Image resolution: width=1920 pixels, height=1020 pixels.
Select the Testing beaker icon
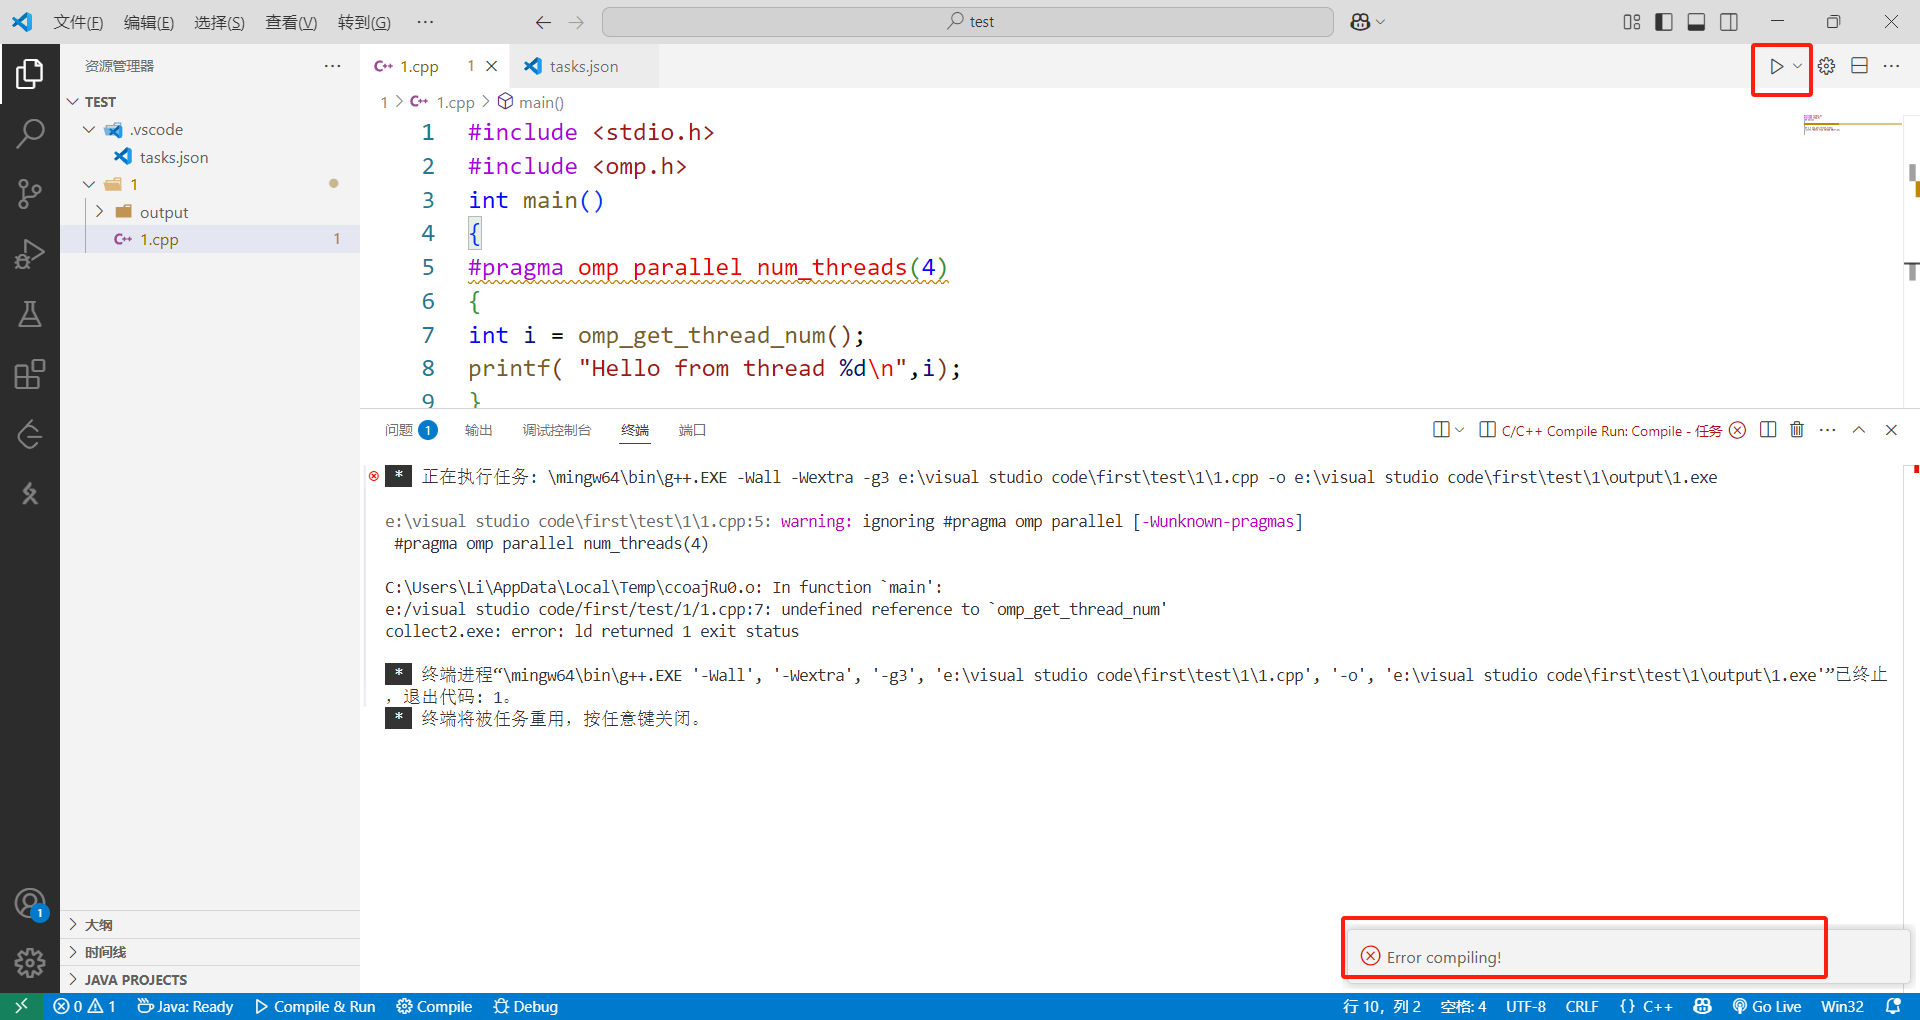pos(30,313)
